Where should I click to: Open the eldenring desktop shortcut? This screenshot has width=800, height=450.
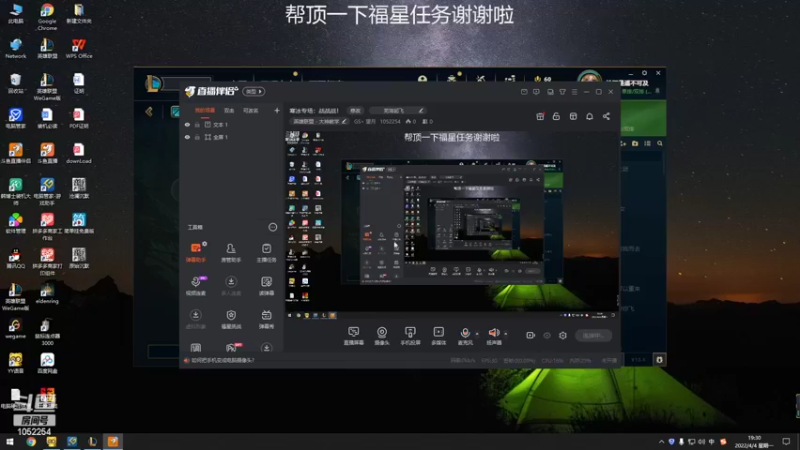[47, 293]
